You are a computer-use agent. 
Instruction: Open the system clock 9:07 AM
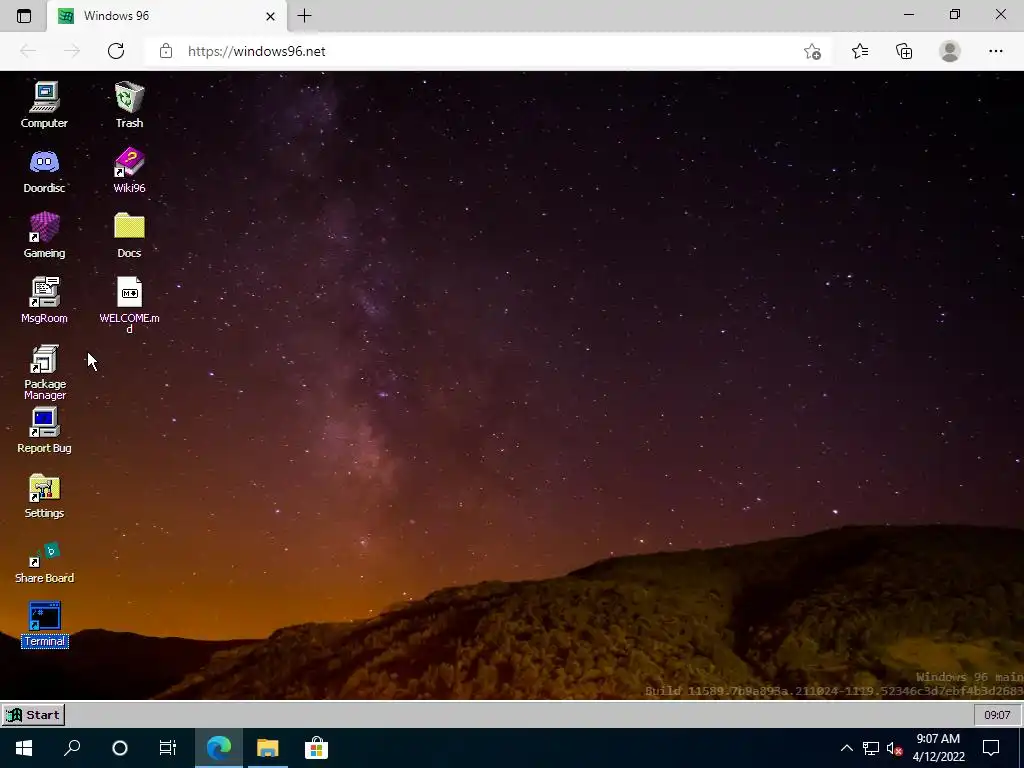[938, 748]
